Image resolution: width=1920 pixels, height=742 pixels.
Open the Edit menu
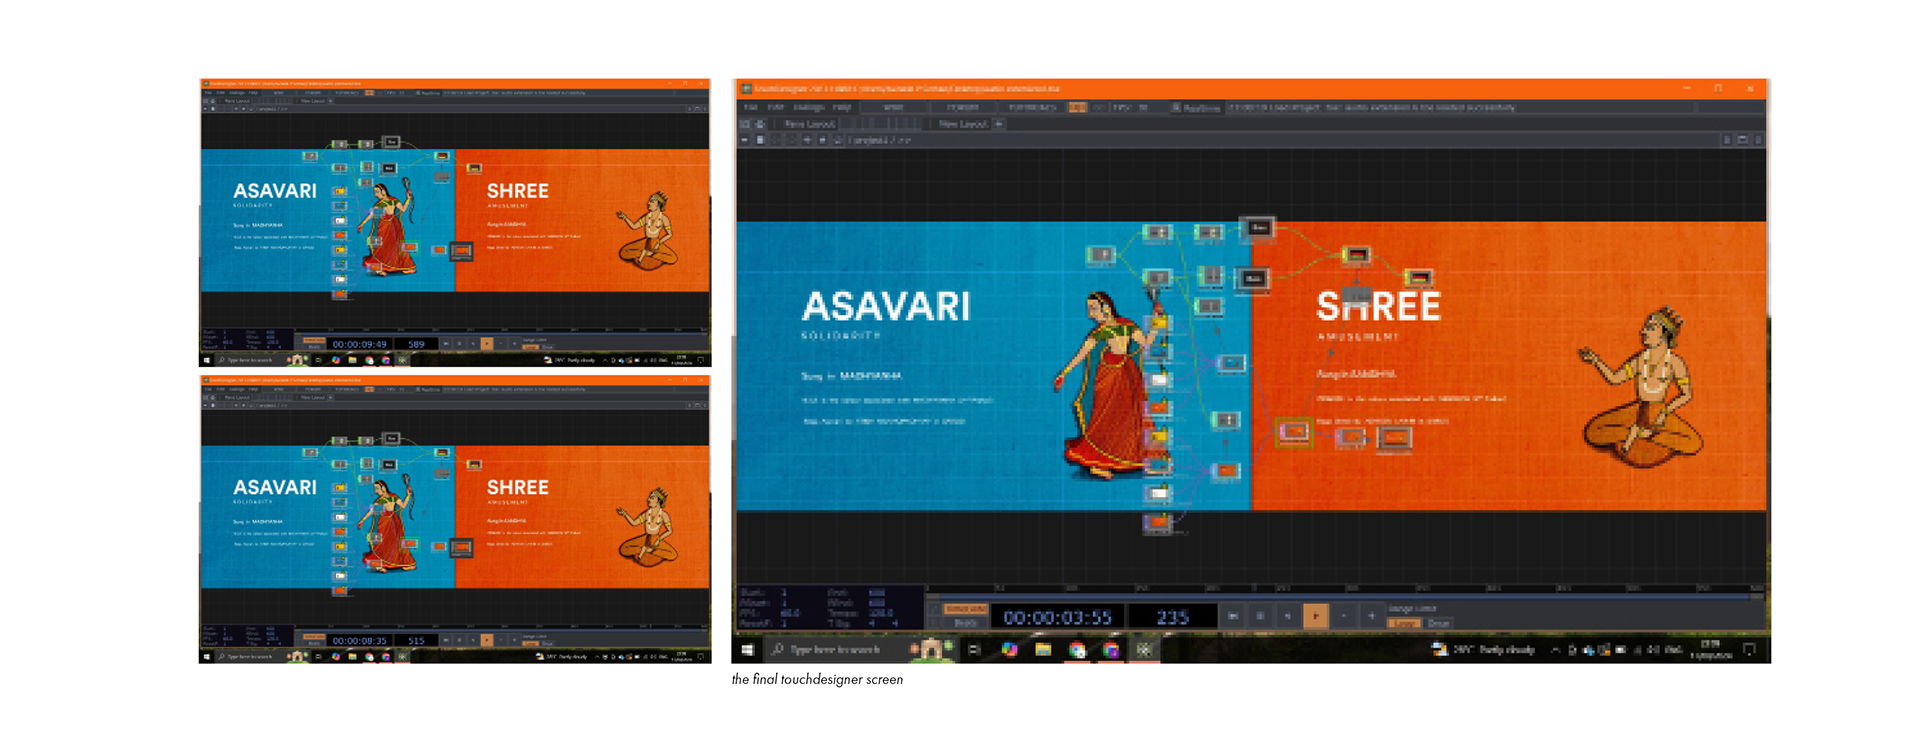pyautogui.click(x=775, y=107)
